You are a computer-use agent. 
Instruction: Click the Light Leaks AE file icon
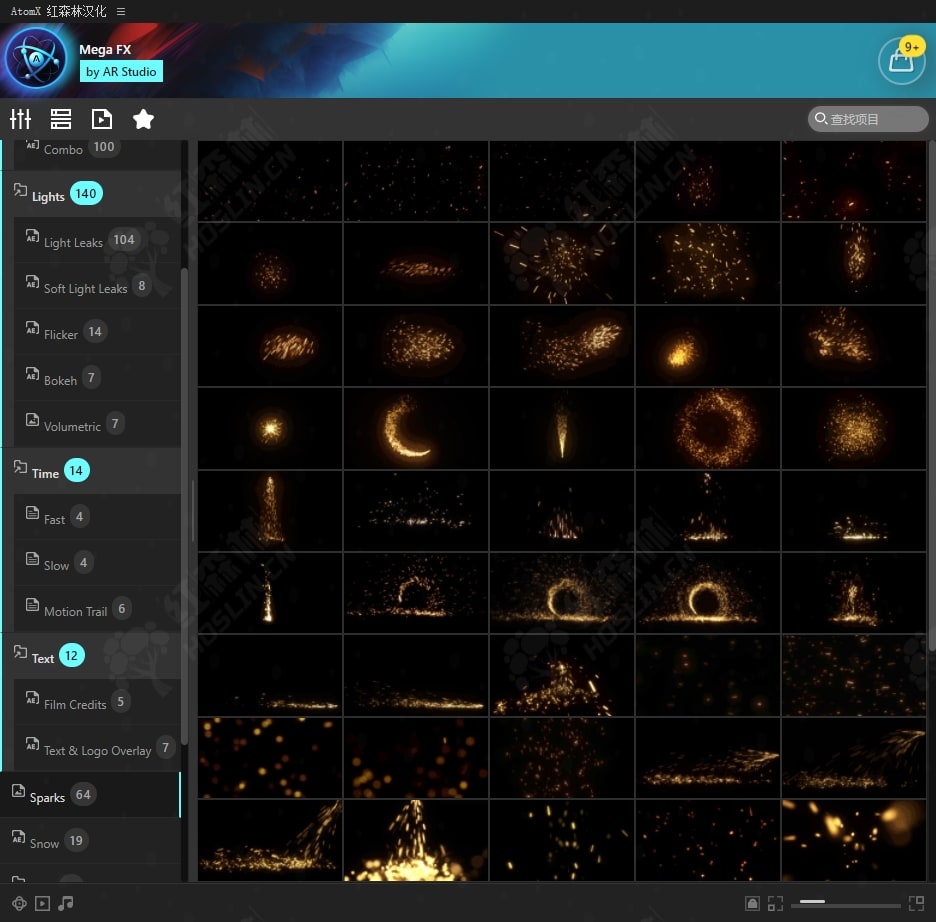(x=32, y=236)
